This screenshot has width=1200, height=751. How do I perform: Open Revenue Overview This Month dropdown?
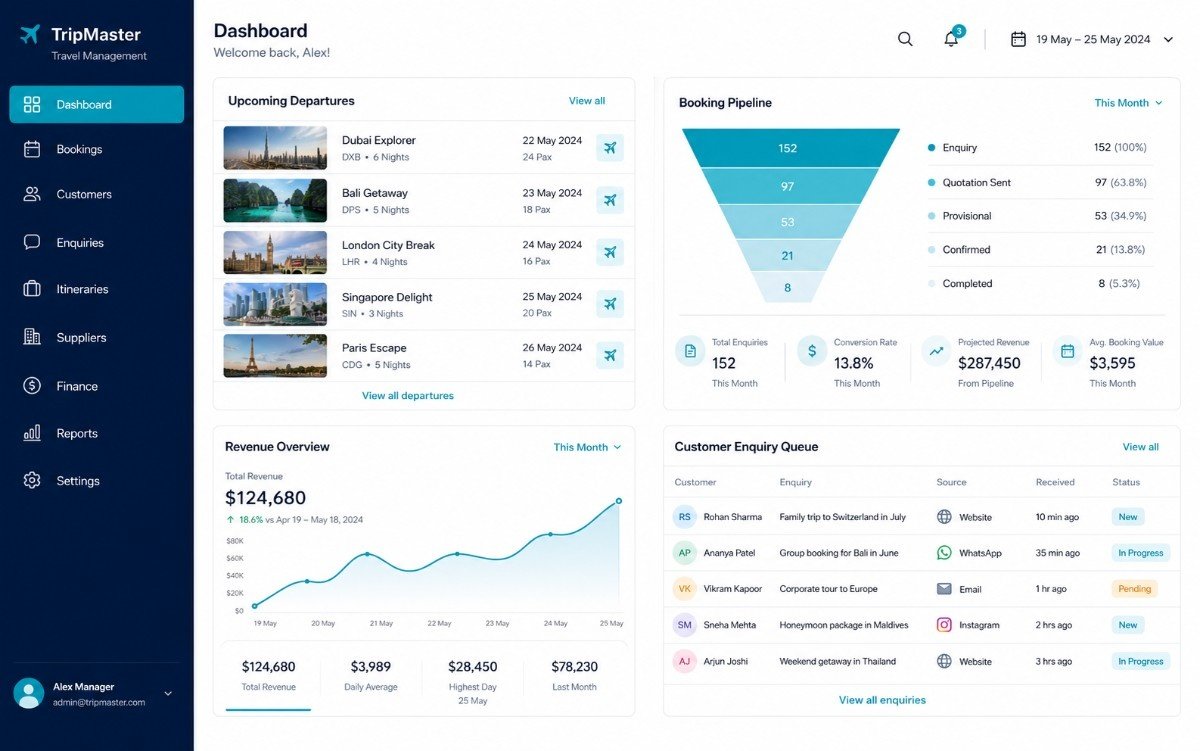pos(588,447)
